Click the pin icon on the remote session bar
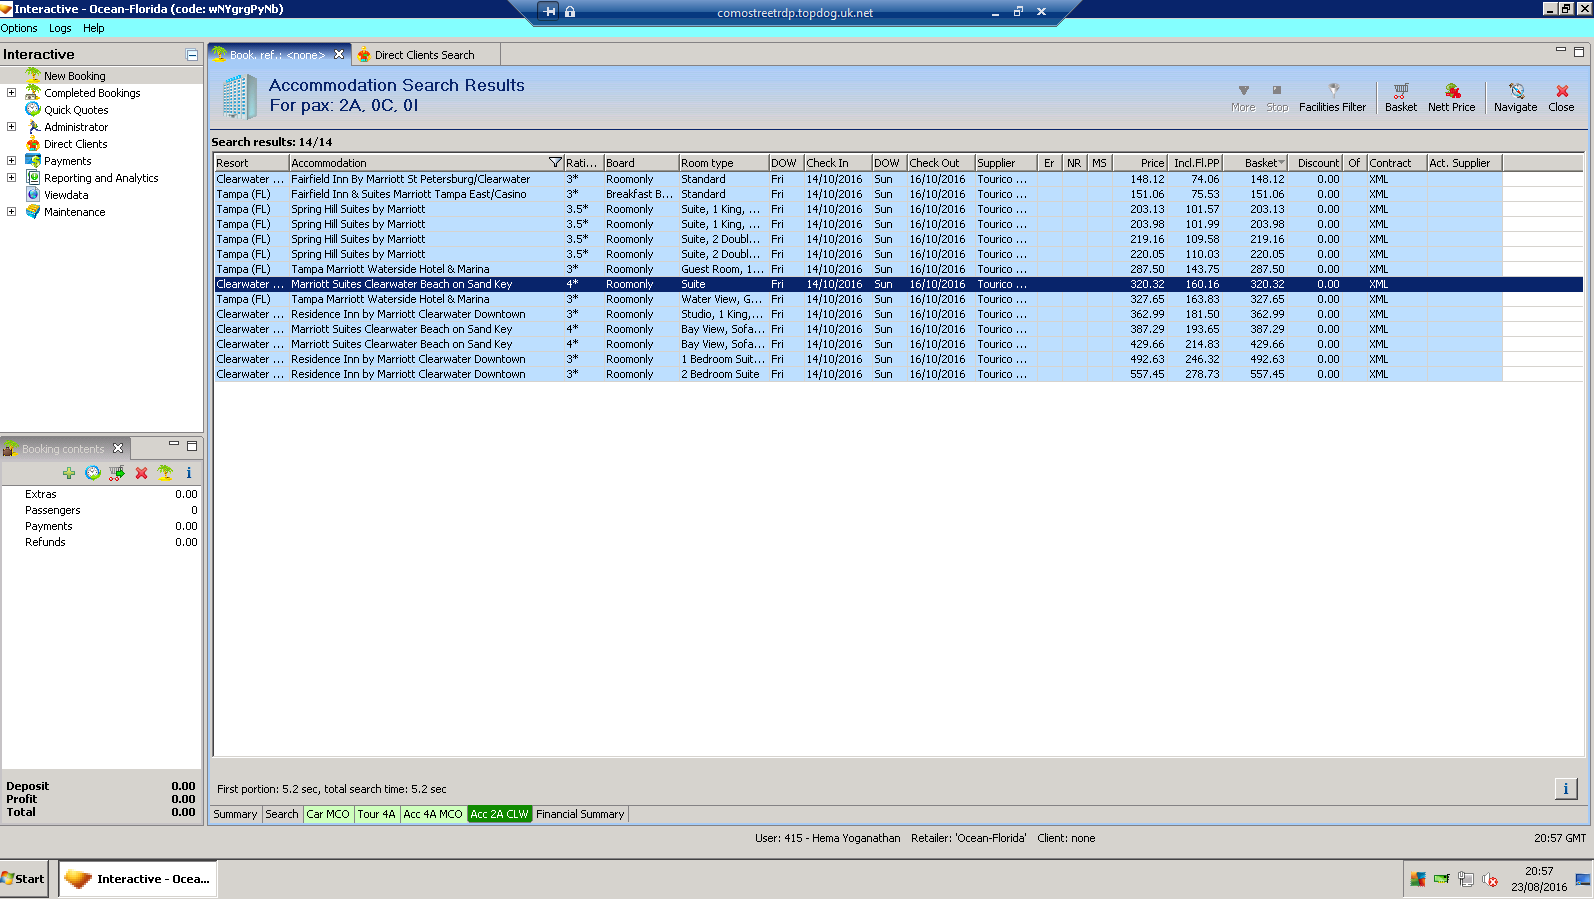1594x899 pixels. [x=549, y=12]
